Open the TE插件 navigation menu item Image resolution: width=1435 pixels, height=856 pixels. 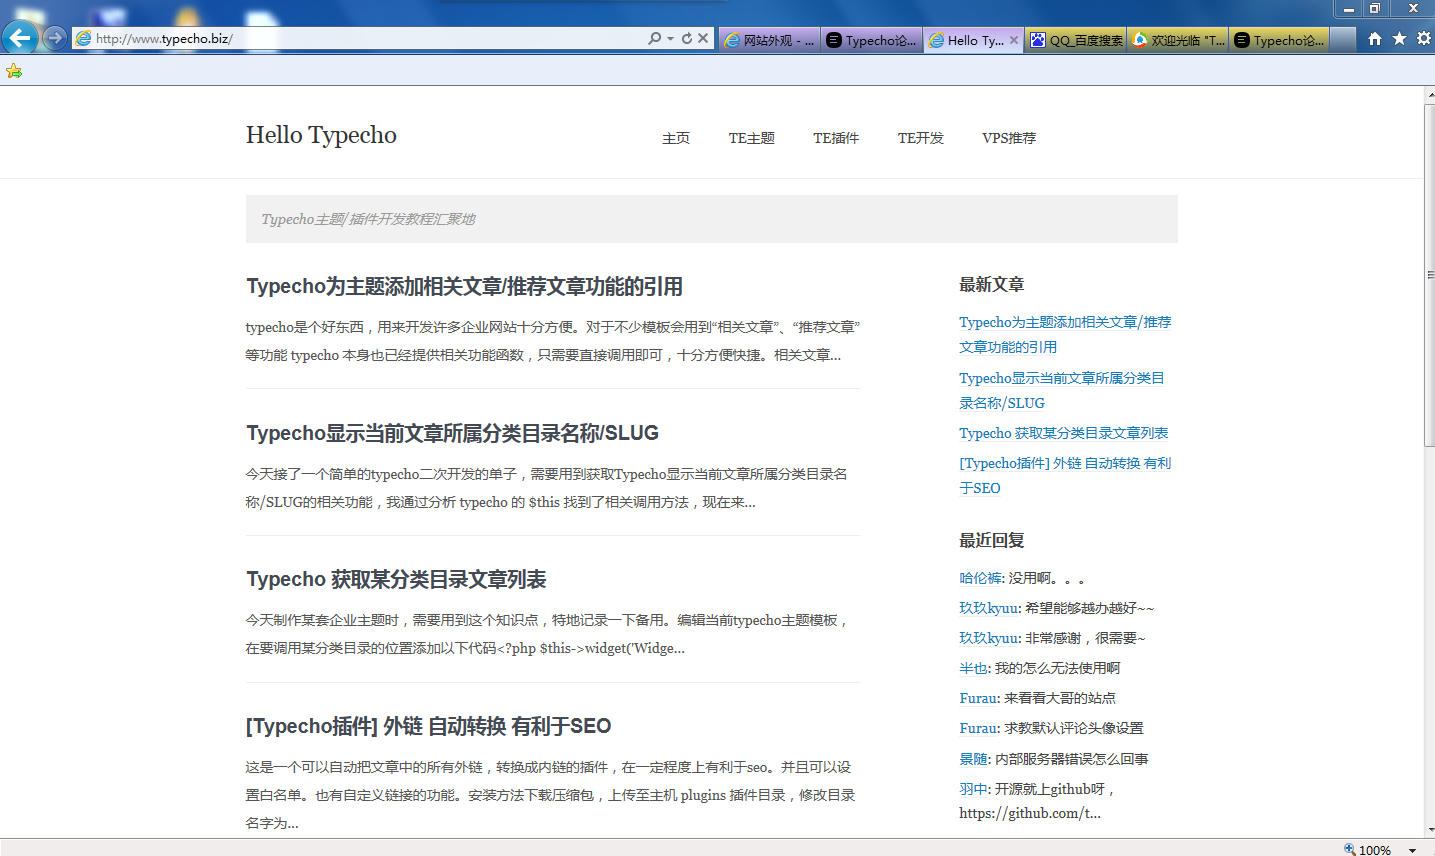point(836,138)
